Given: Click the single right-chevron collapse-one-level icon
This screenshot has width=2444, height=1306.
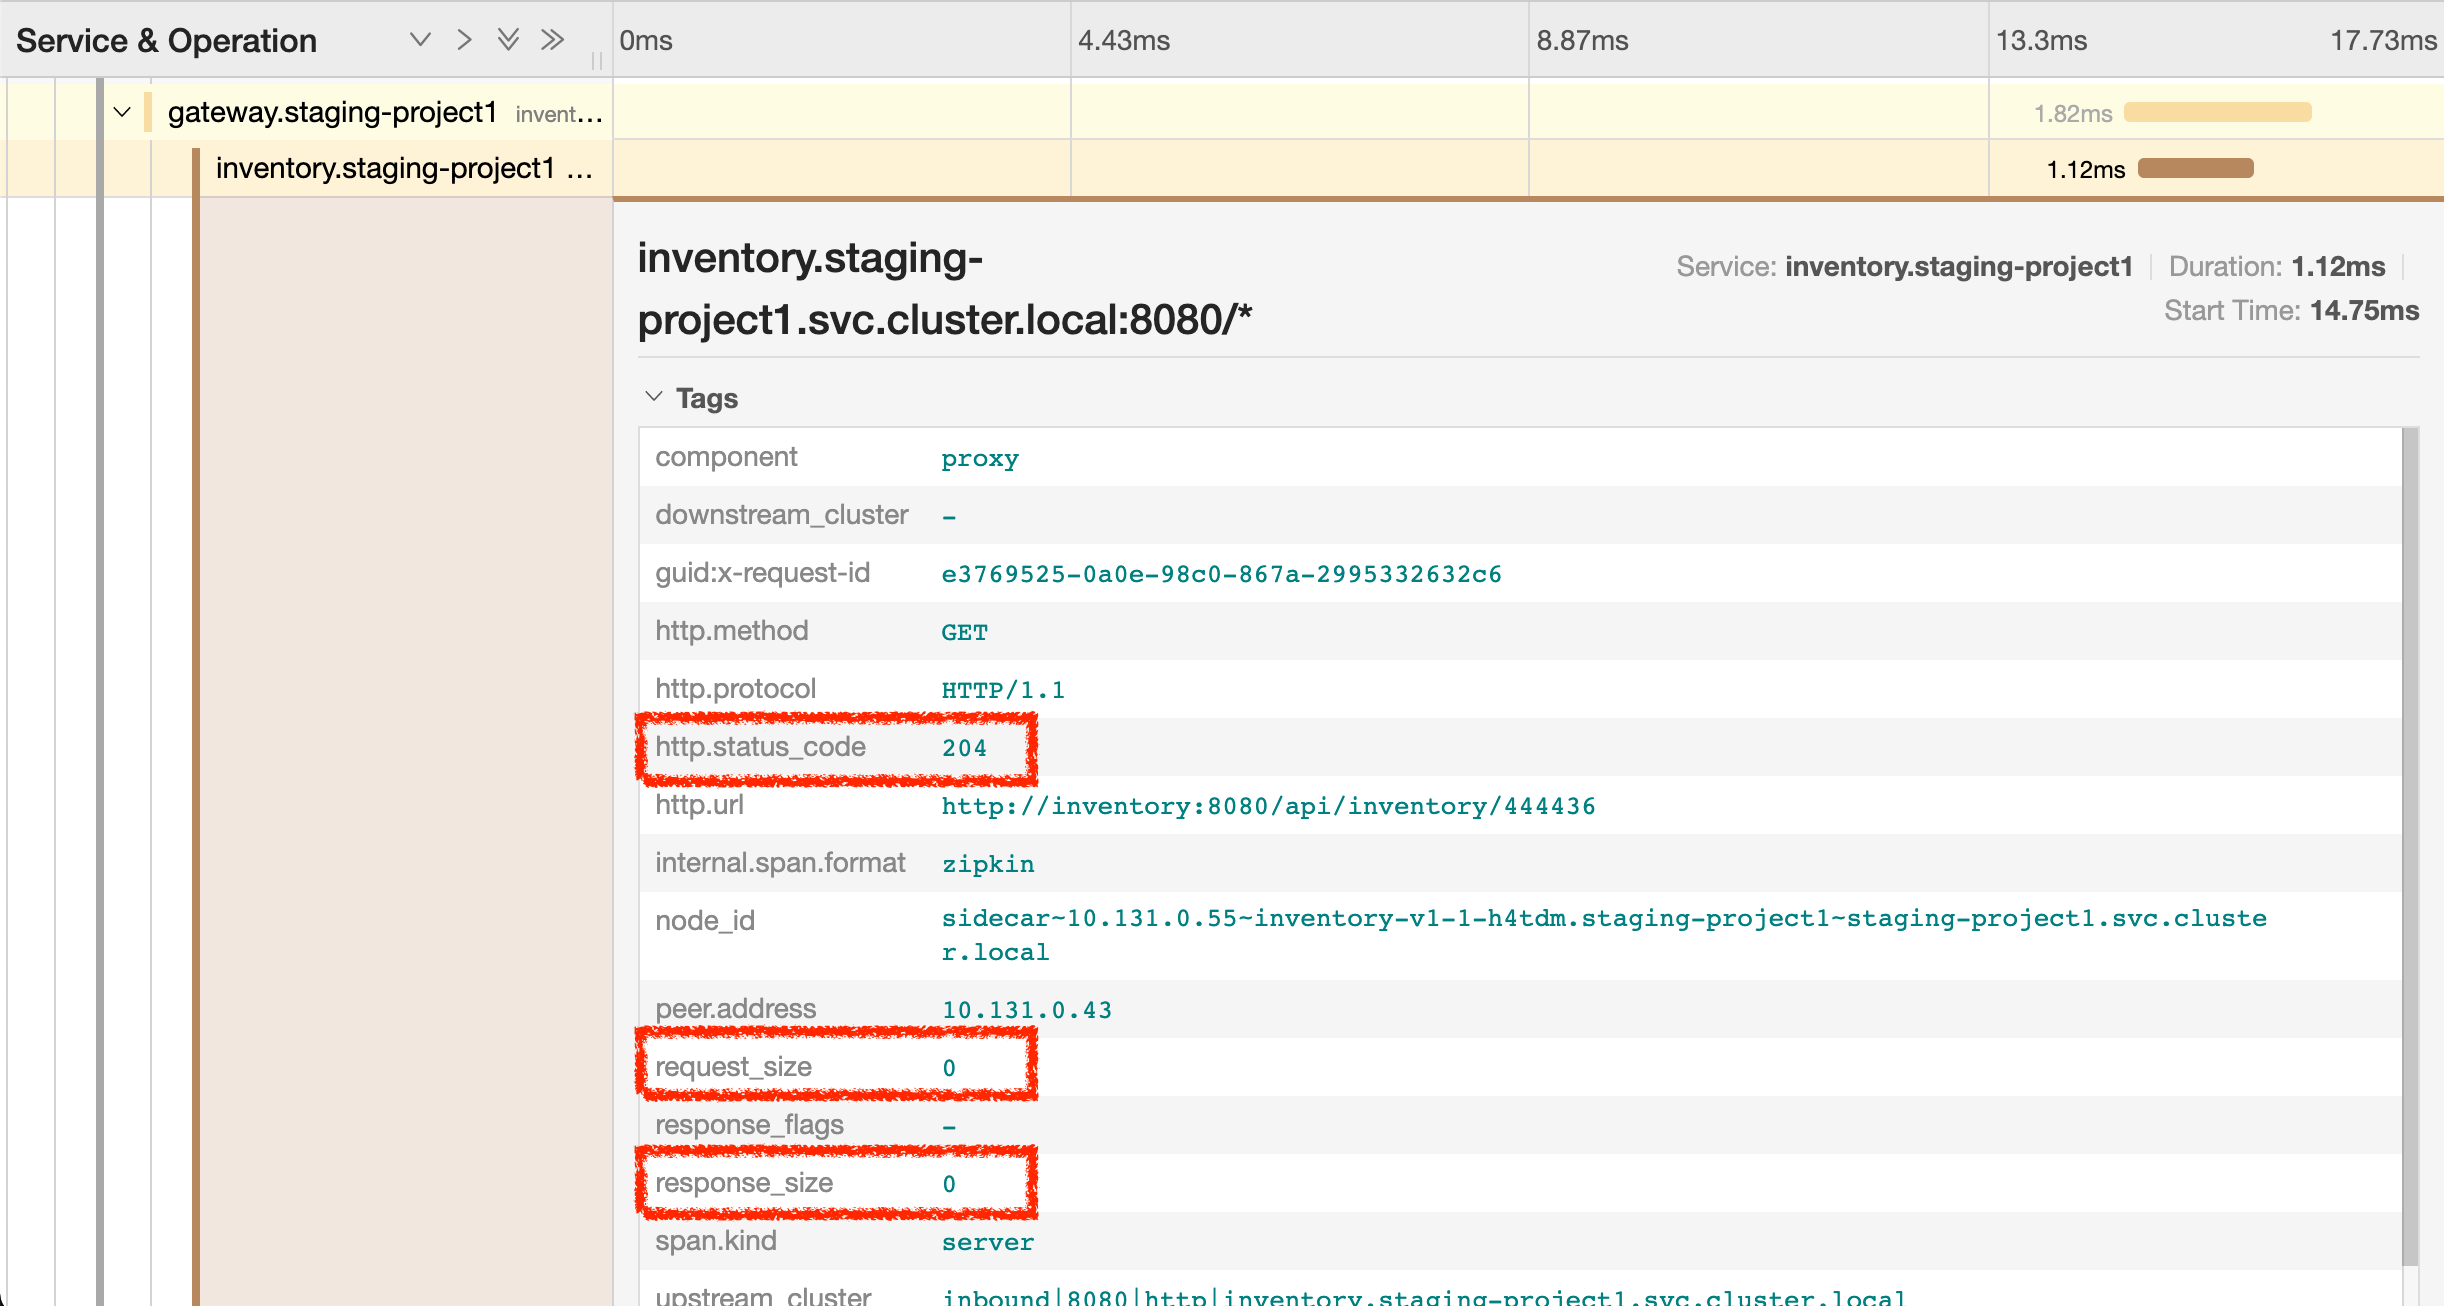Looking at the screenshot, I should point(464,40).
